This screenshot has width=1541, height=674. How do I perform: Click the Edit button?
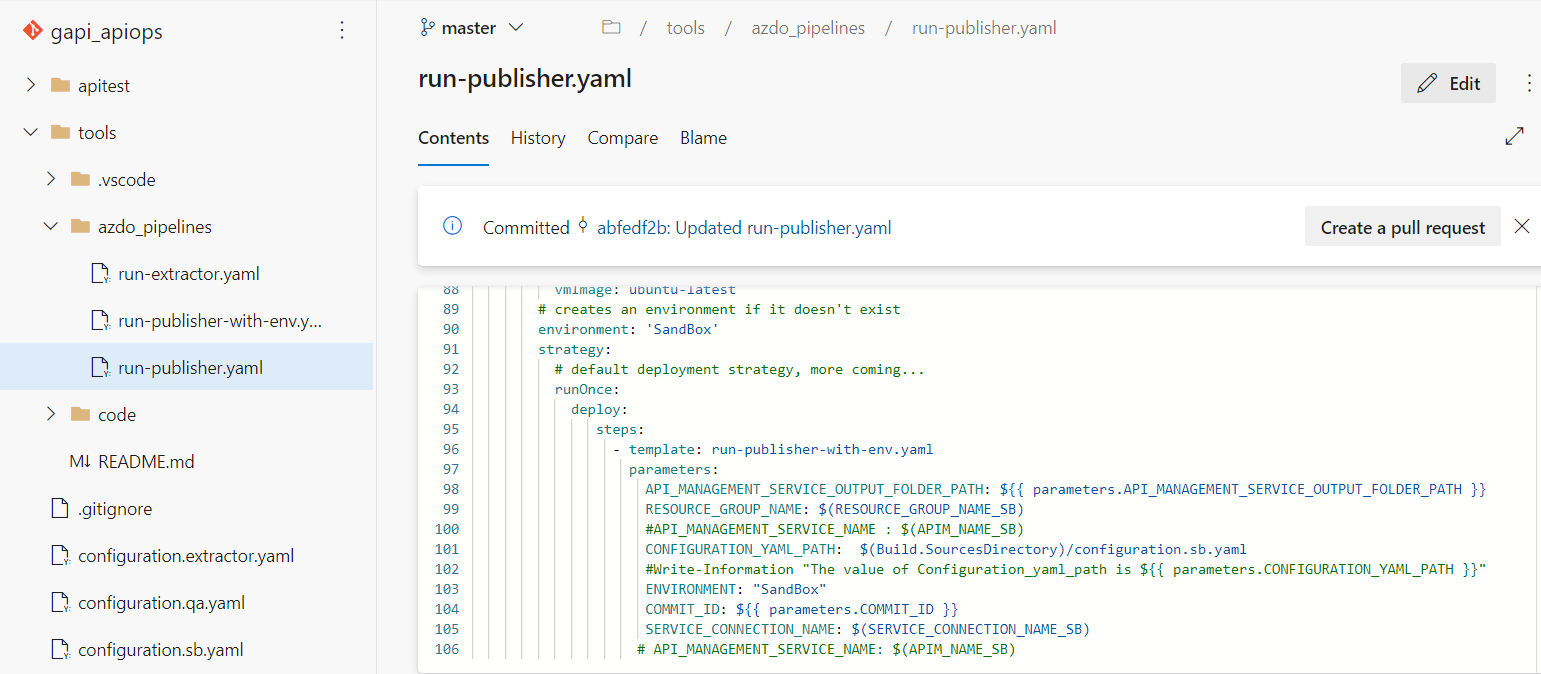coord(1448,83)
